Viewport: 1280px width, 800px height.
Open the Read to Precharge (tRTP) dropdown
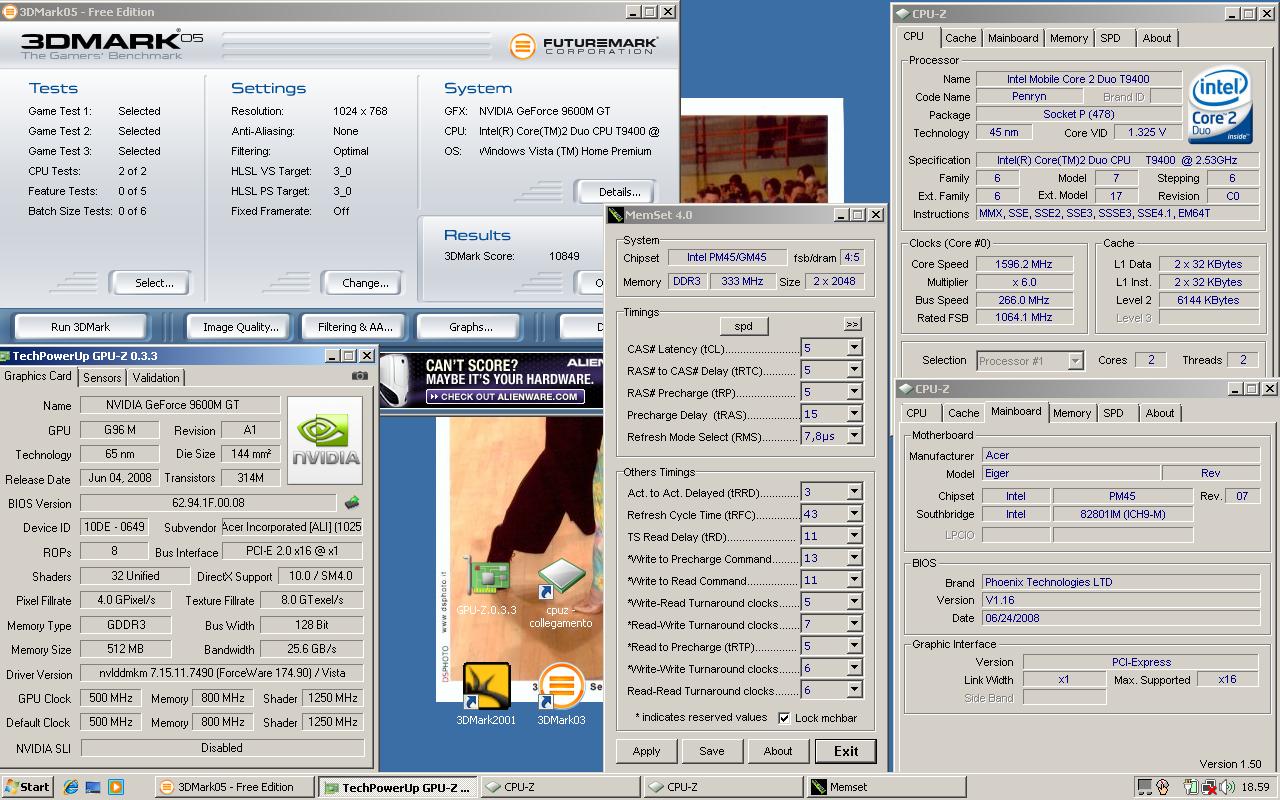[x=854, y=646]
